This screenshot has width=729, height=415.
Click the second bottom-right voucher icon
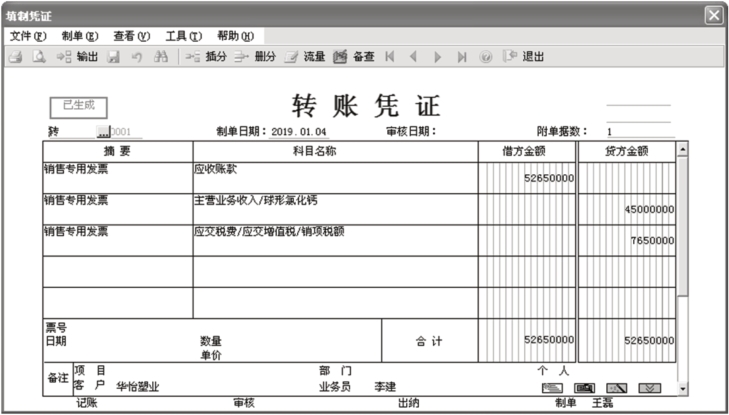click(x=584, y=388)
